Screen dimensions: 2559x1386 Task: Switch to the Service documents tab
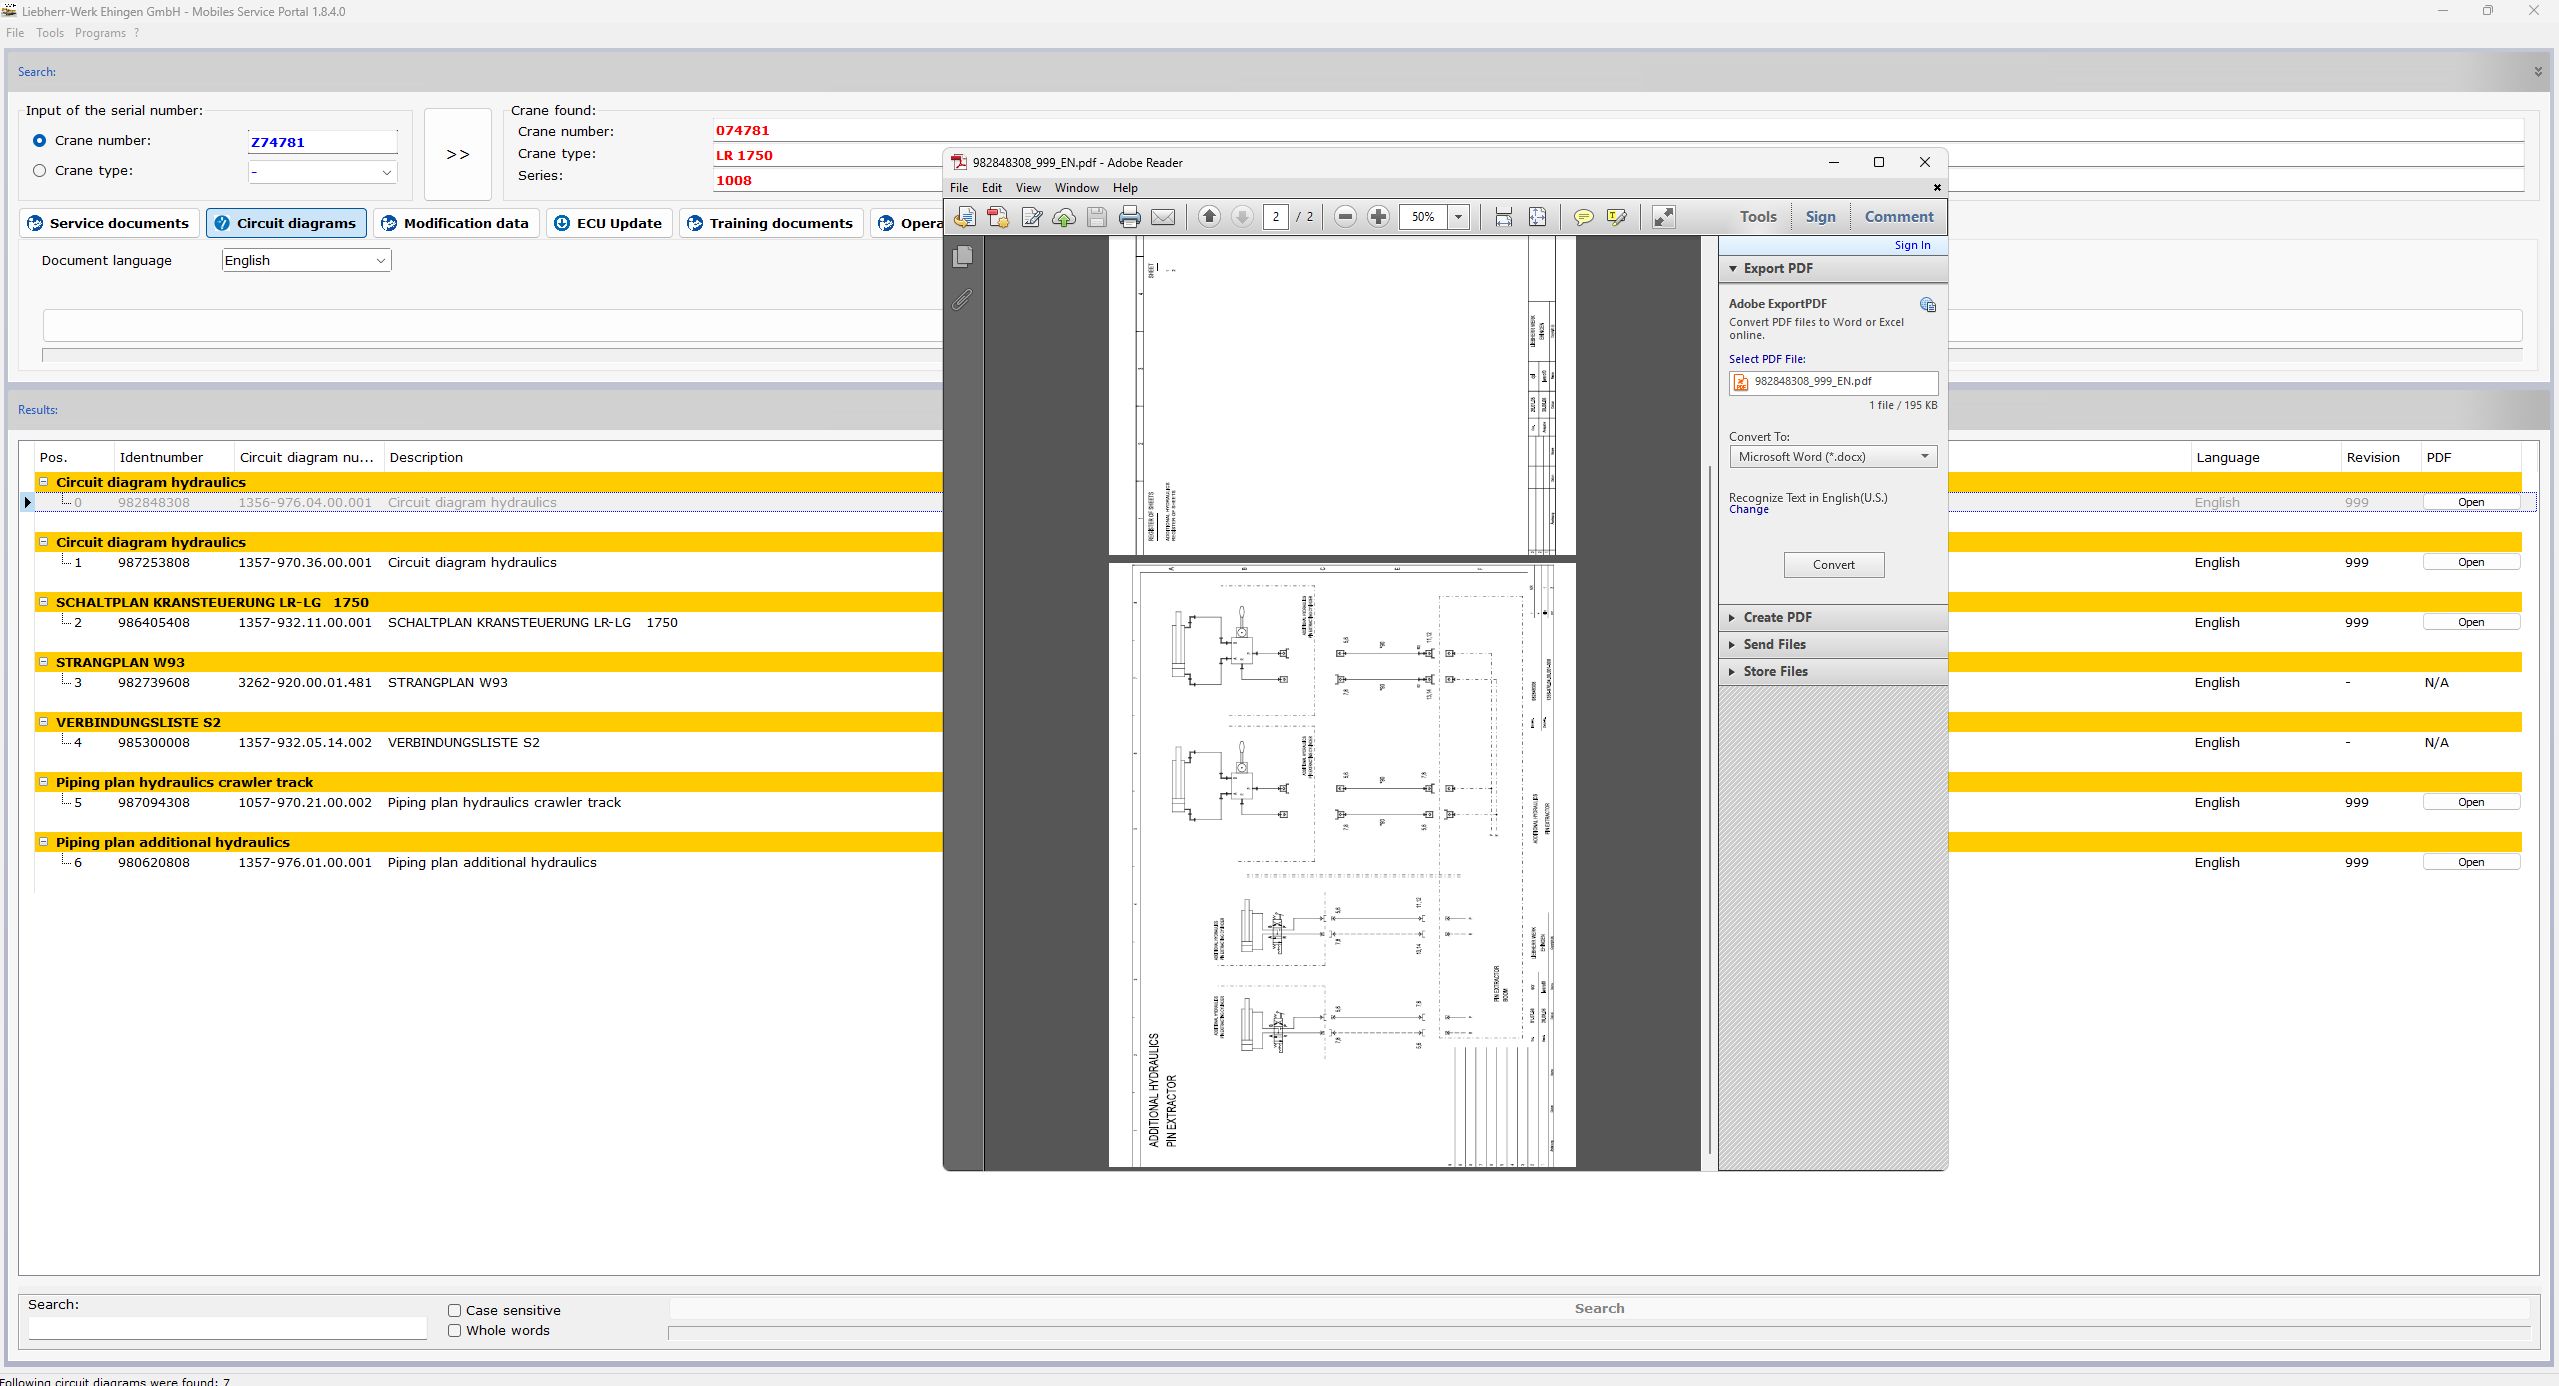coord(108,223)
